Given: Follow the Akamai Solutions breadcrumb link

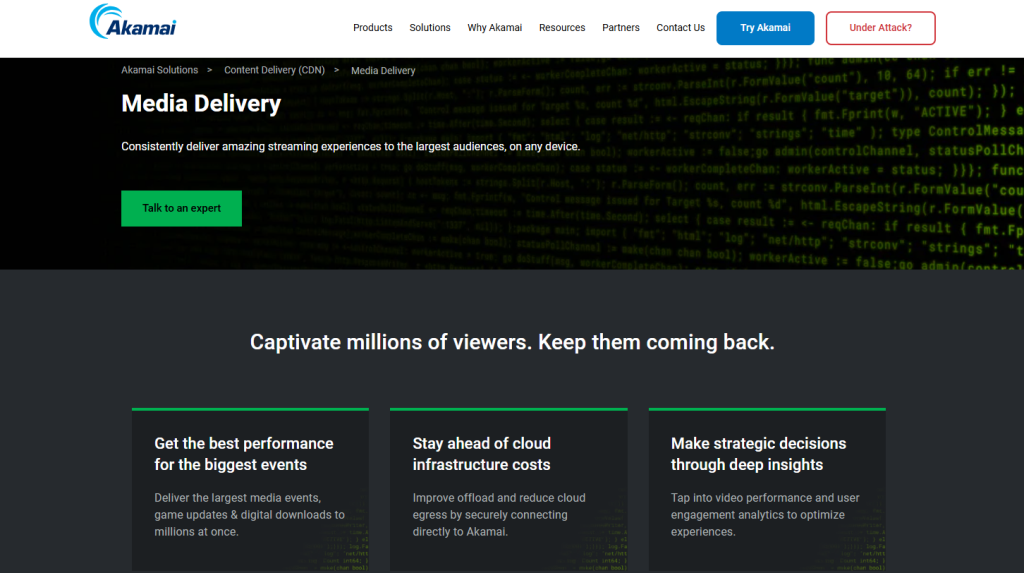Looking at the screenshot, I should pyautogui.click(x=159, y=70).
